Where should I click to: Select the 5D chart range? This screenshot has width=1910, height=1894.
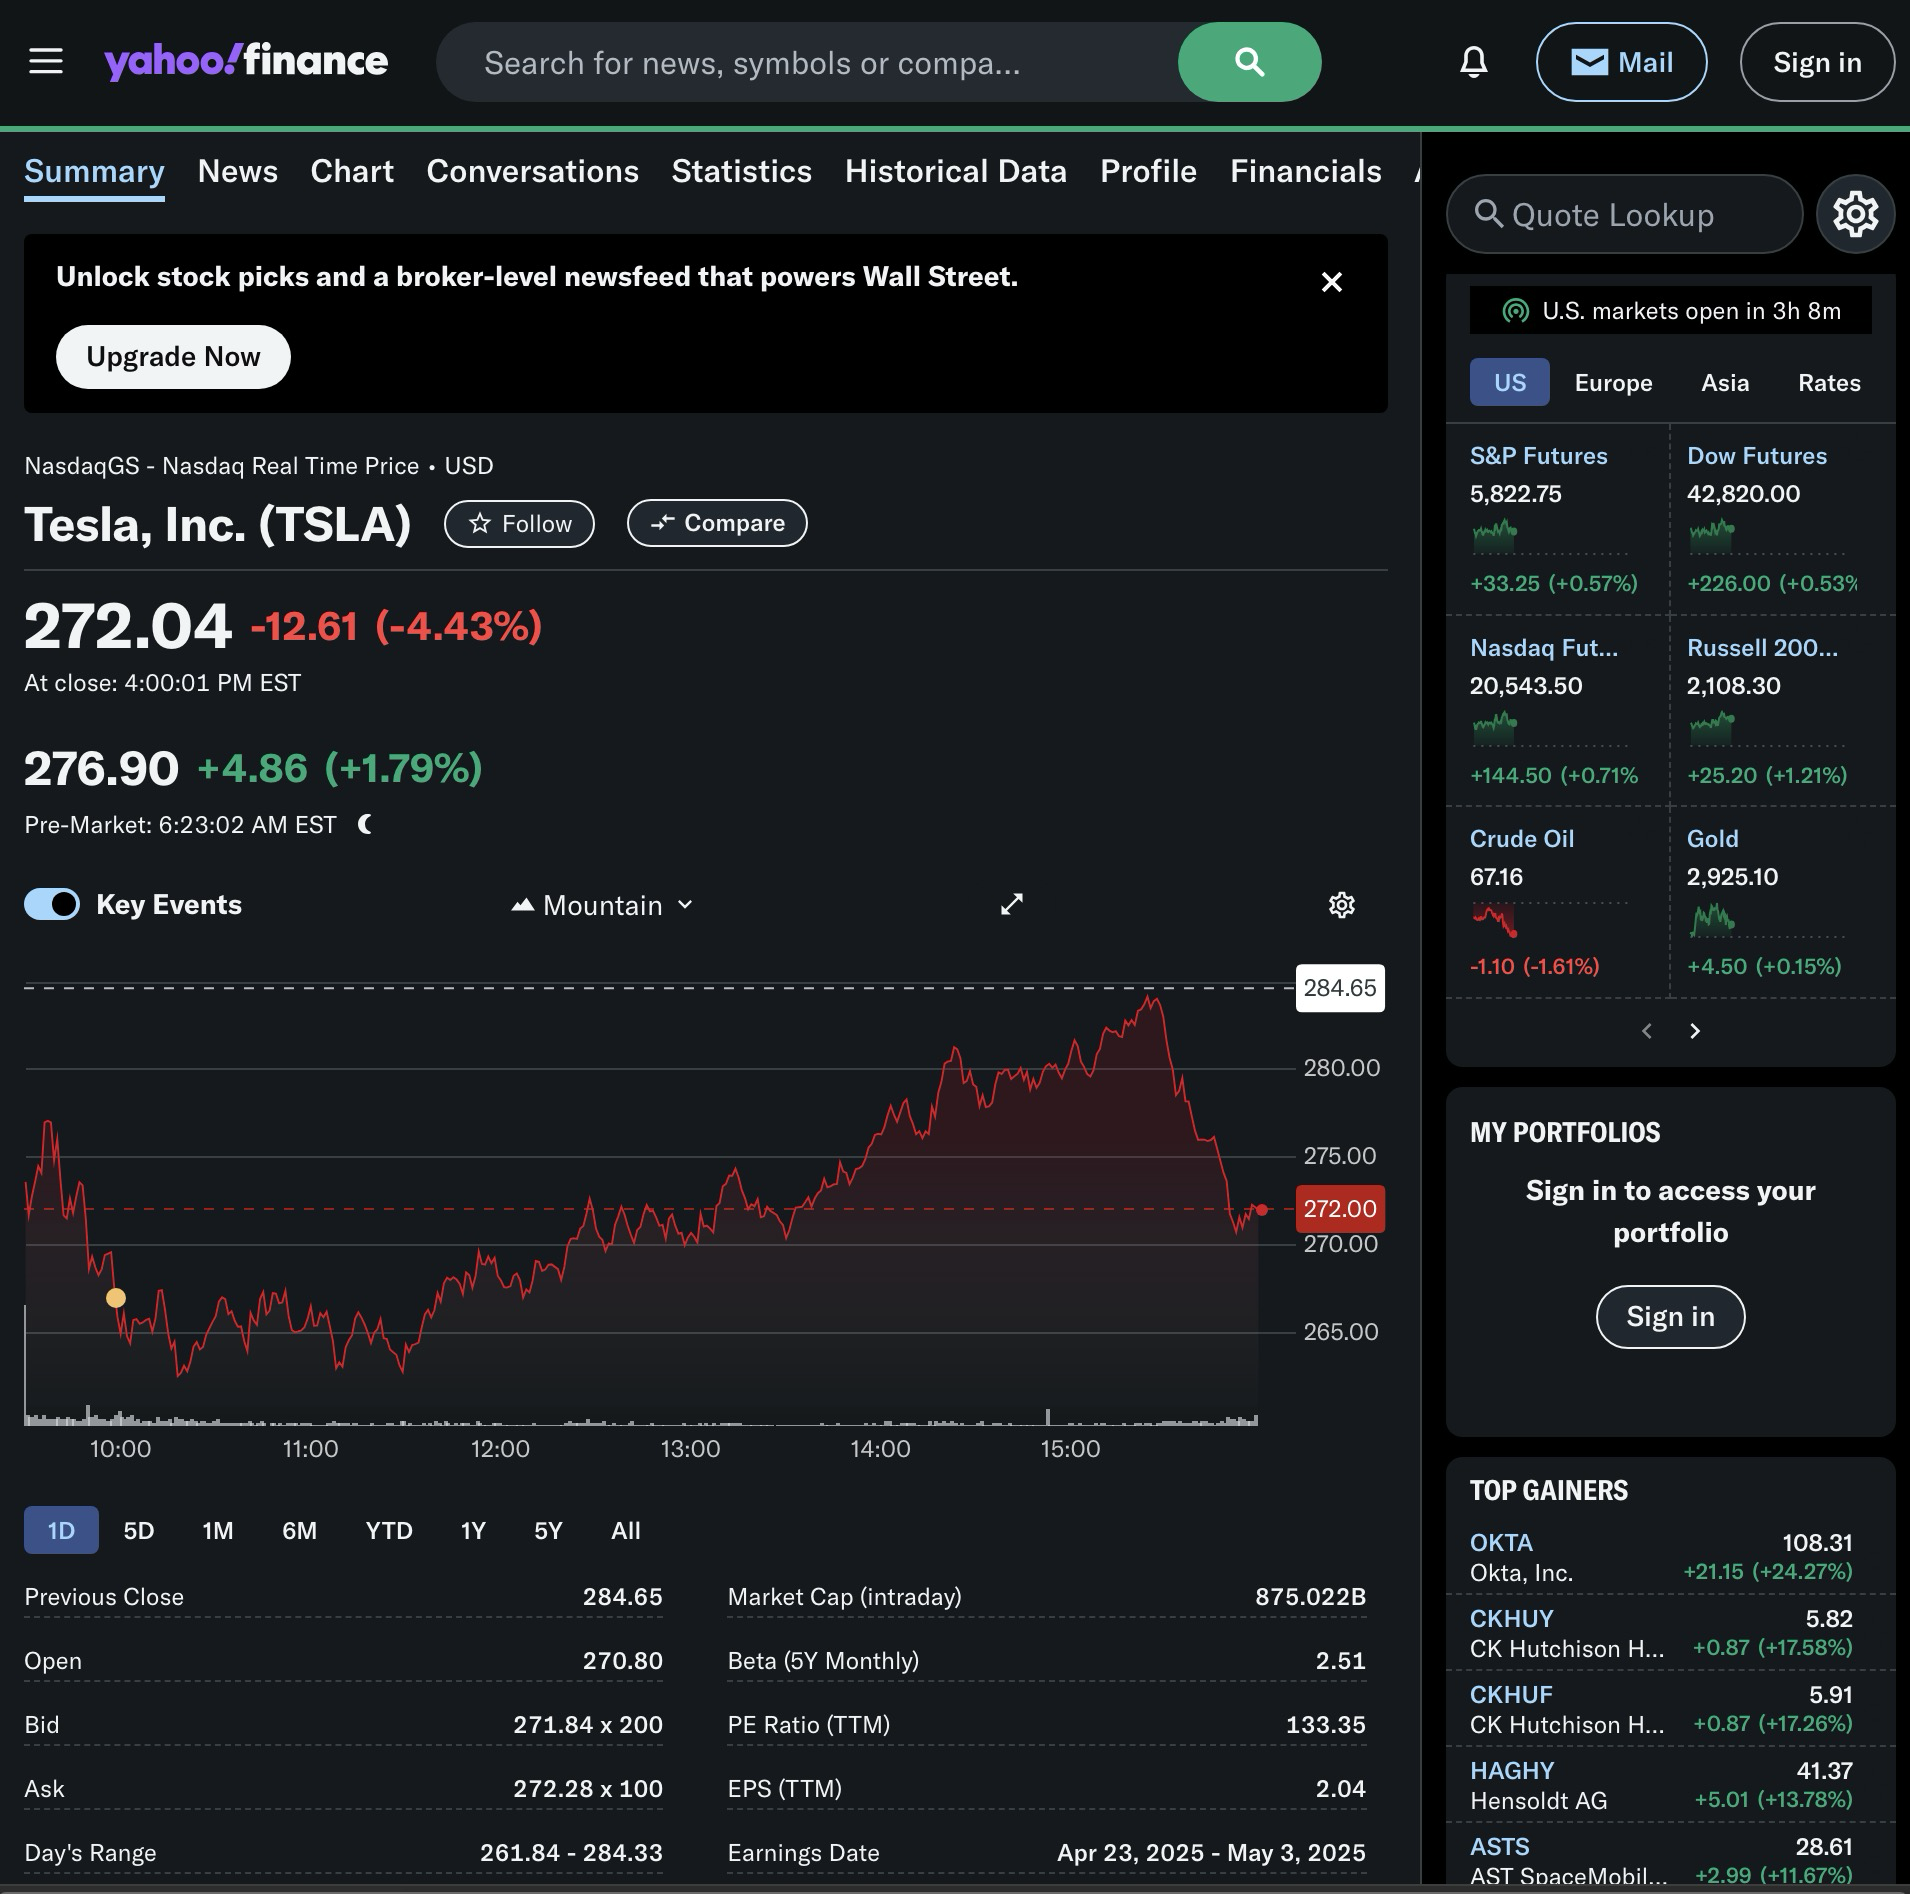pos(138,1530)
